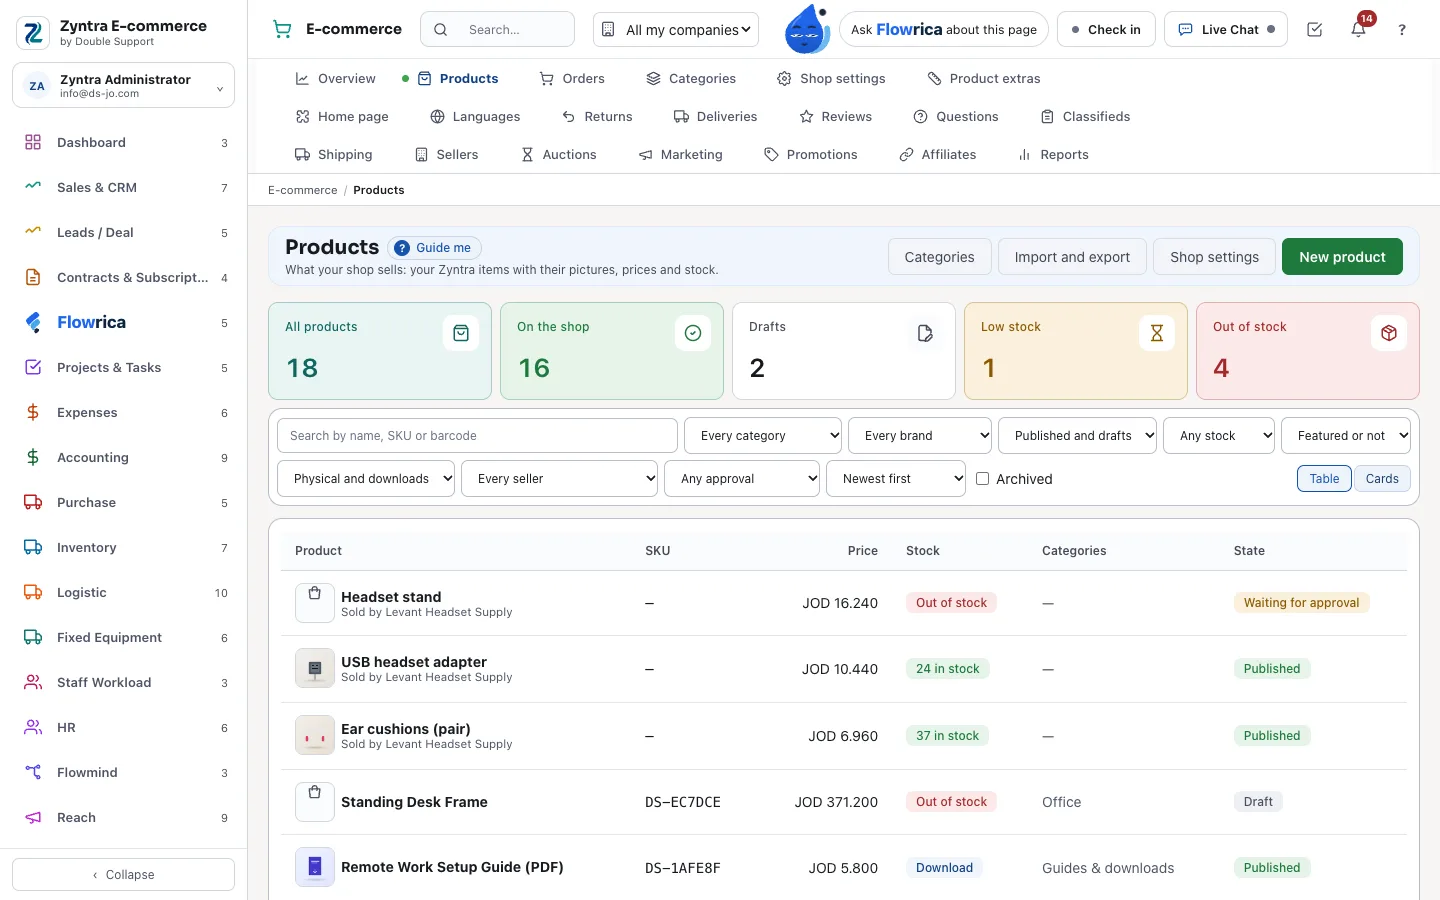Viewport: 1440px width, 900px height.
Task: Click the top Search field
Action: tap(498, 30)
